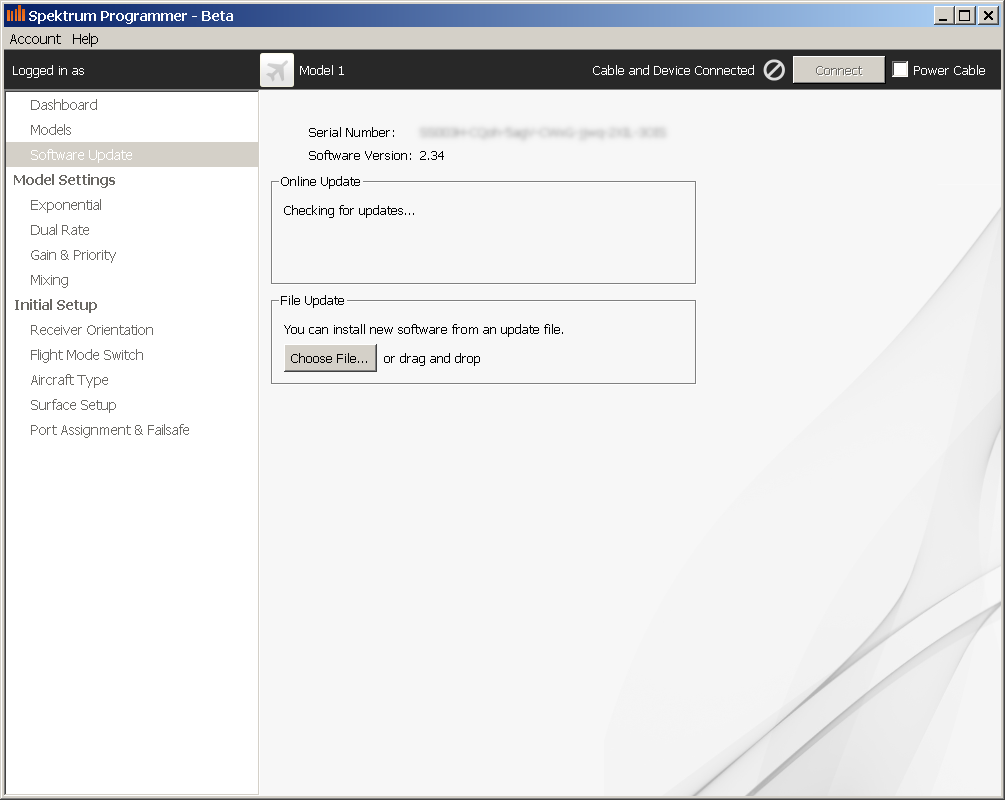Click the Choose File button

330,358
